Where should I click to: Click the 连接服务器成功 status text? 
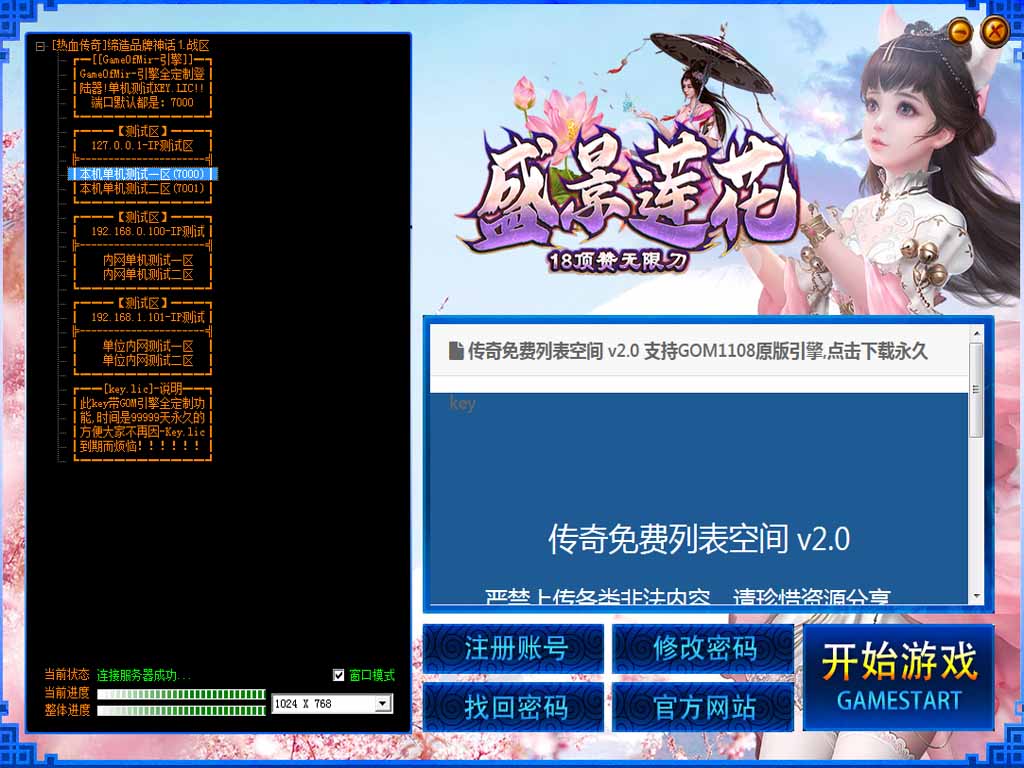144,675
